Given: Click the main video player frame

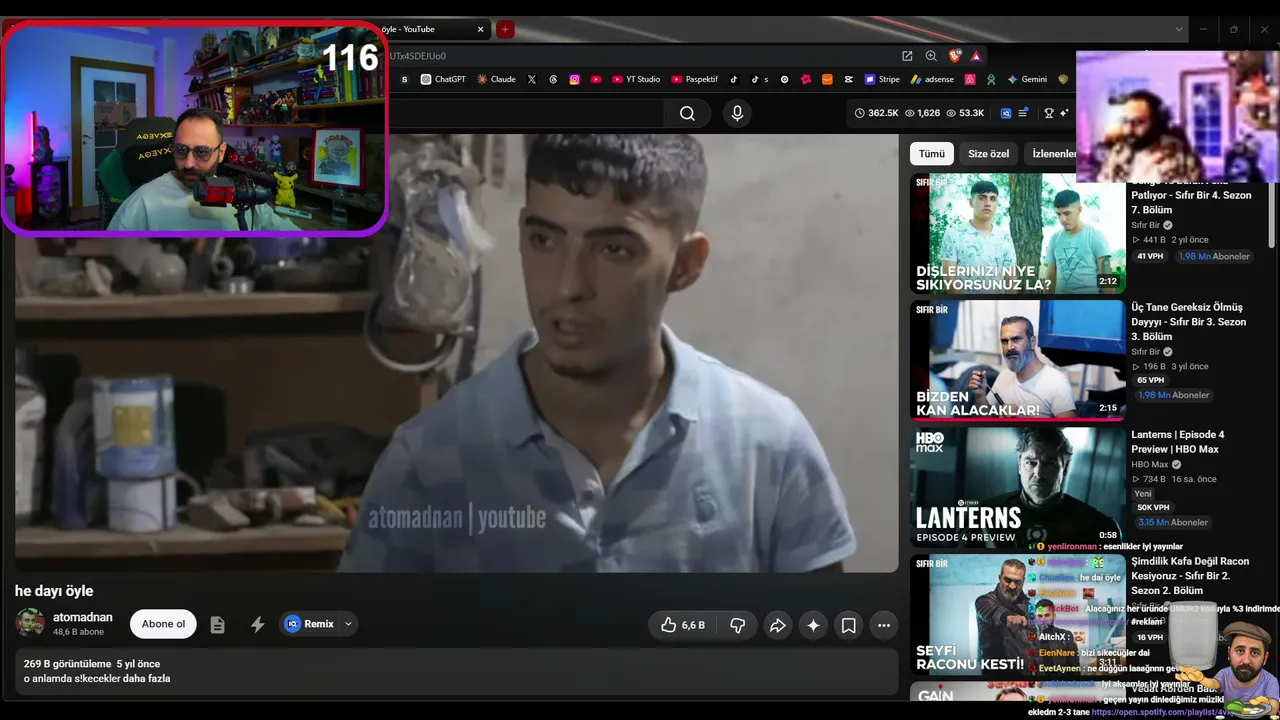Looking at the screenshot, I should (x=457, y=353).
